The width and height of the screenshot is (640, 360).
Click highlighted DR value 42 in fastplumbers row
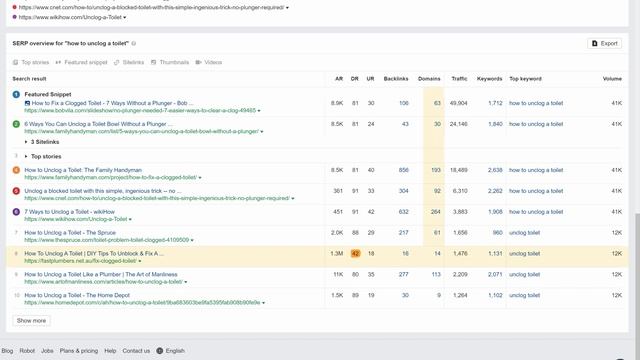click(x=356, y=253)
